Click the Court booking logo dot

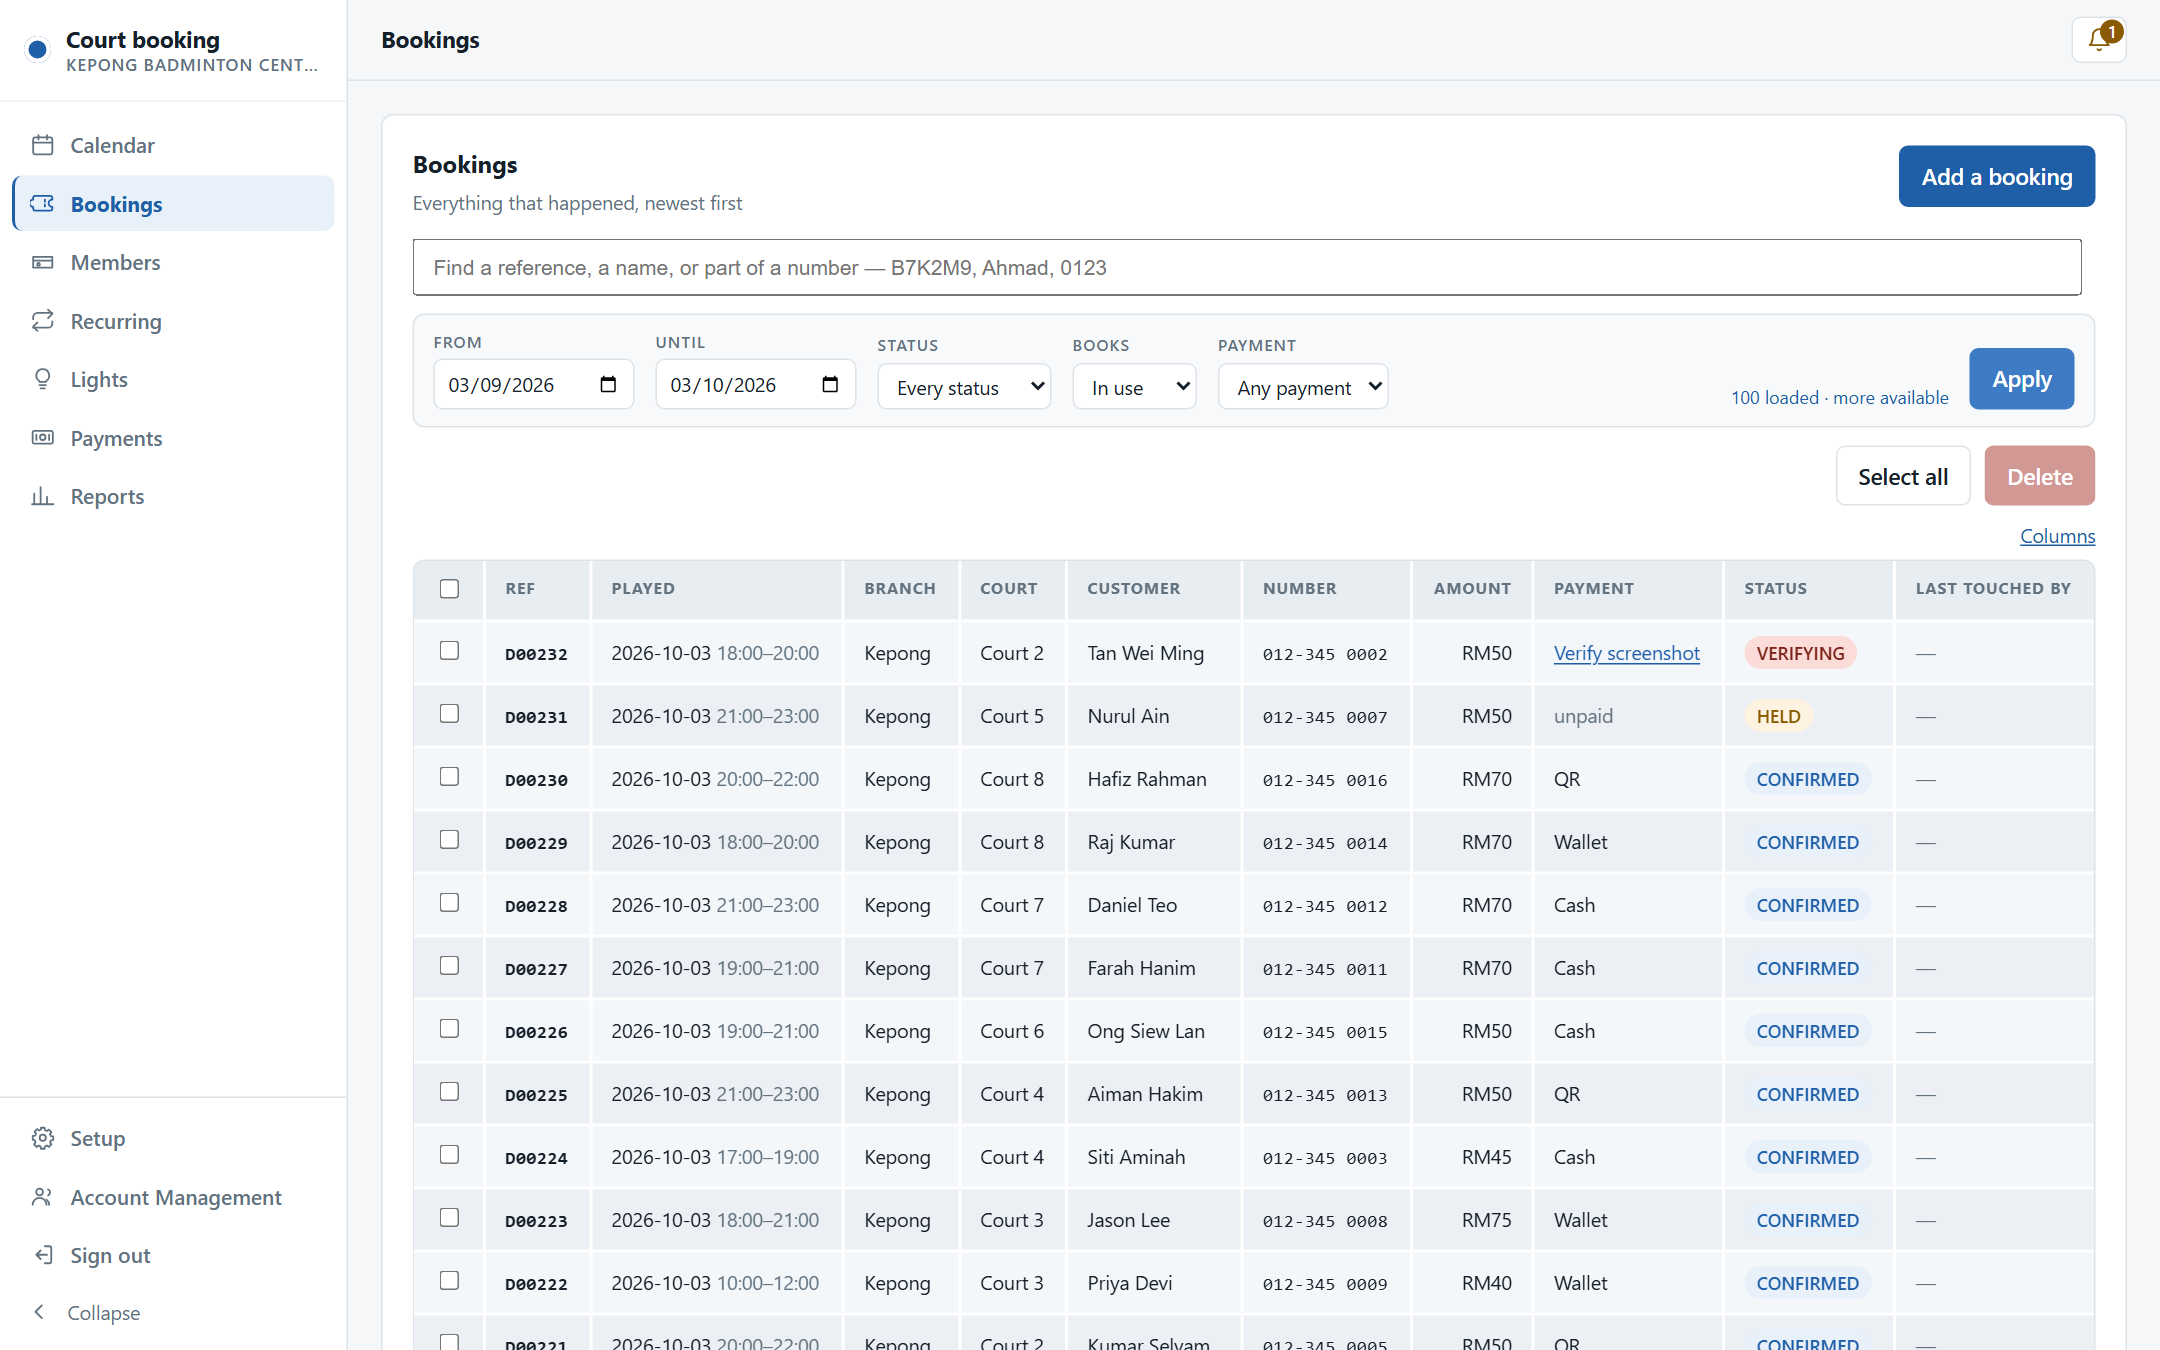38,49
